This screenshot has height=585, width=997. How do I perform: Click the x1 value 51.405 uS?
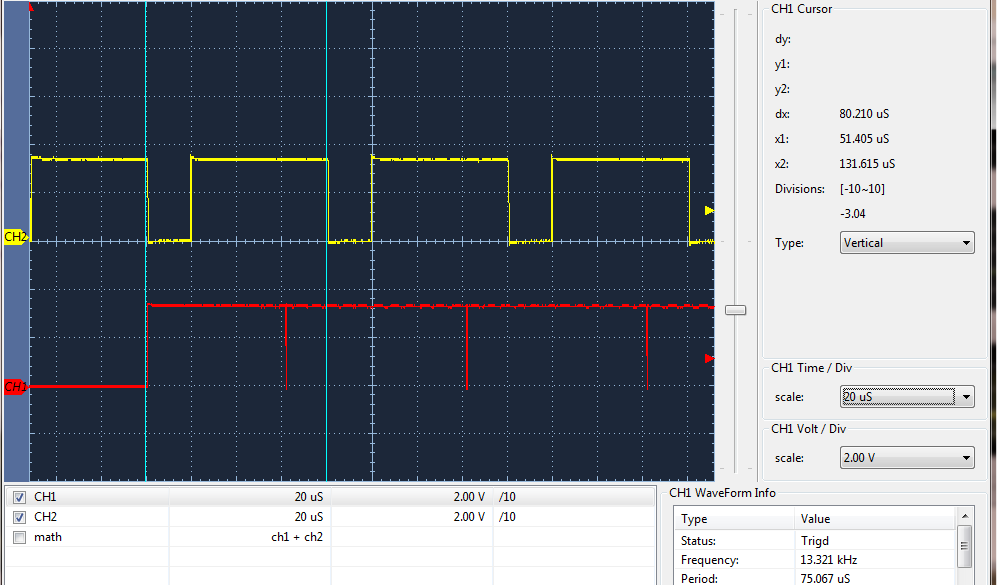pyautogui.click(x=864, y=139)
